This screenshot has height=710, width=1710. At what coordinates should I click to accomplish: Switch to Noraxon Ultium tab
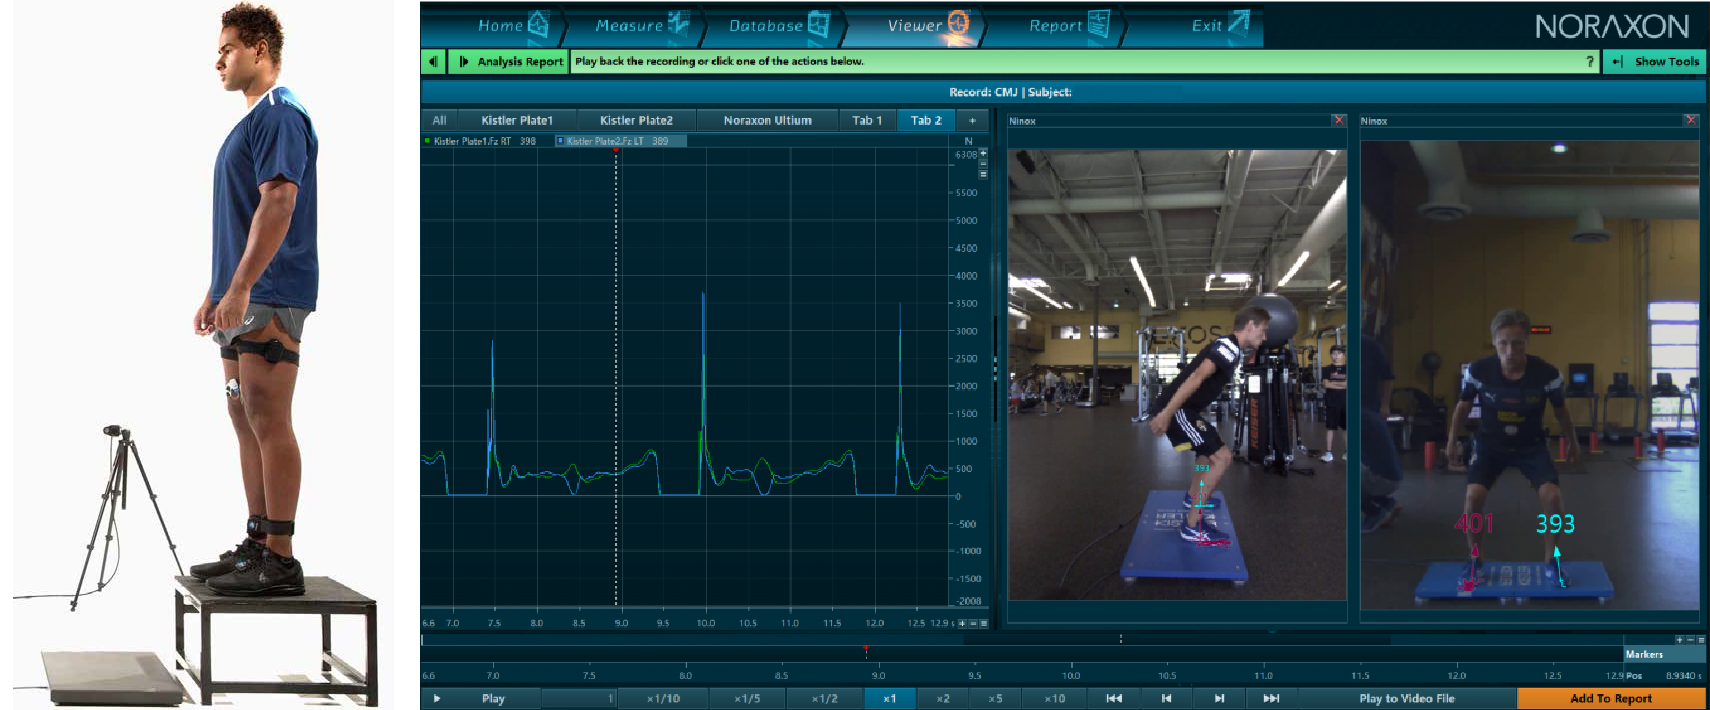coord(767,120)
